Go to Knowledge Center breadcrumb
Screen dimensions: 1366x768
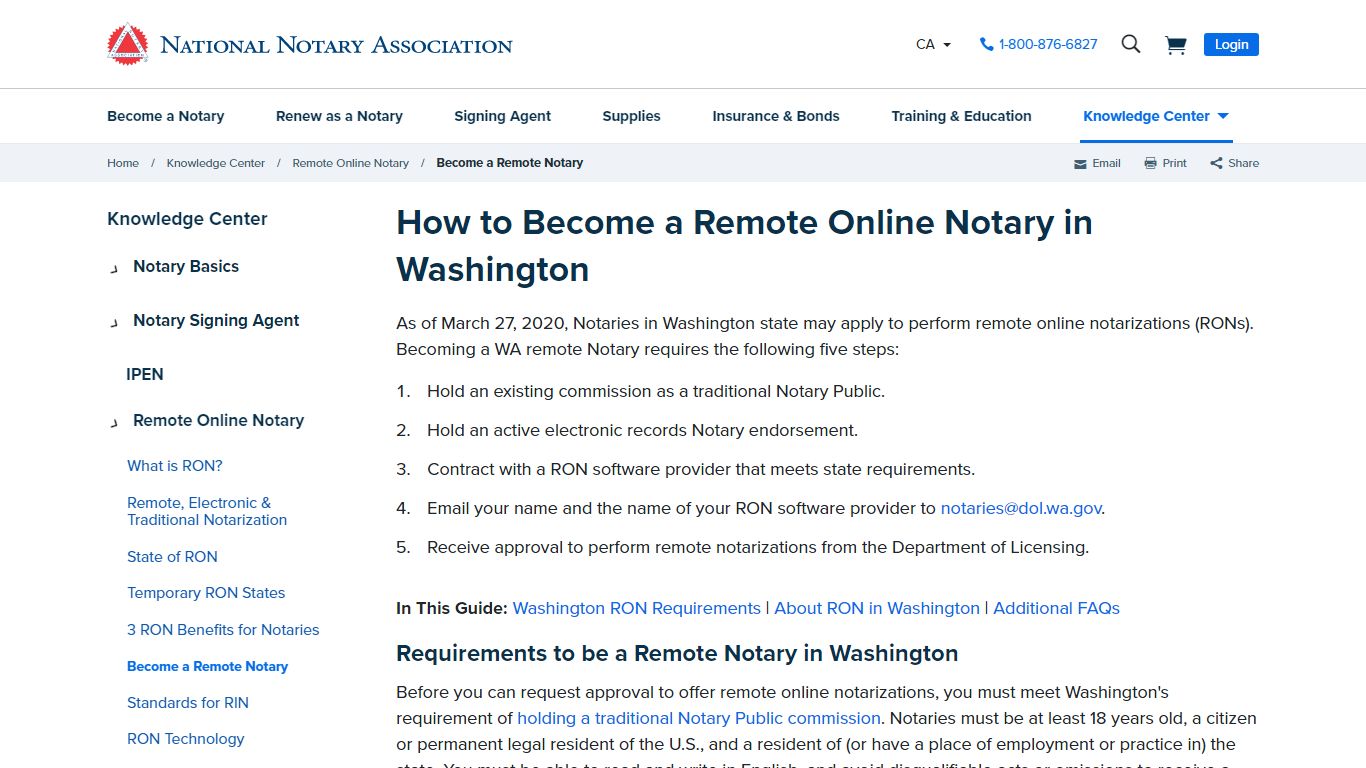click(216, 163)
